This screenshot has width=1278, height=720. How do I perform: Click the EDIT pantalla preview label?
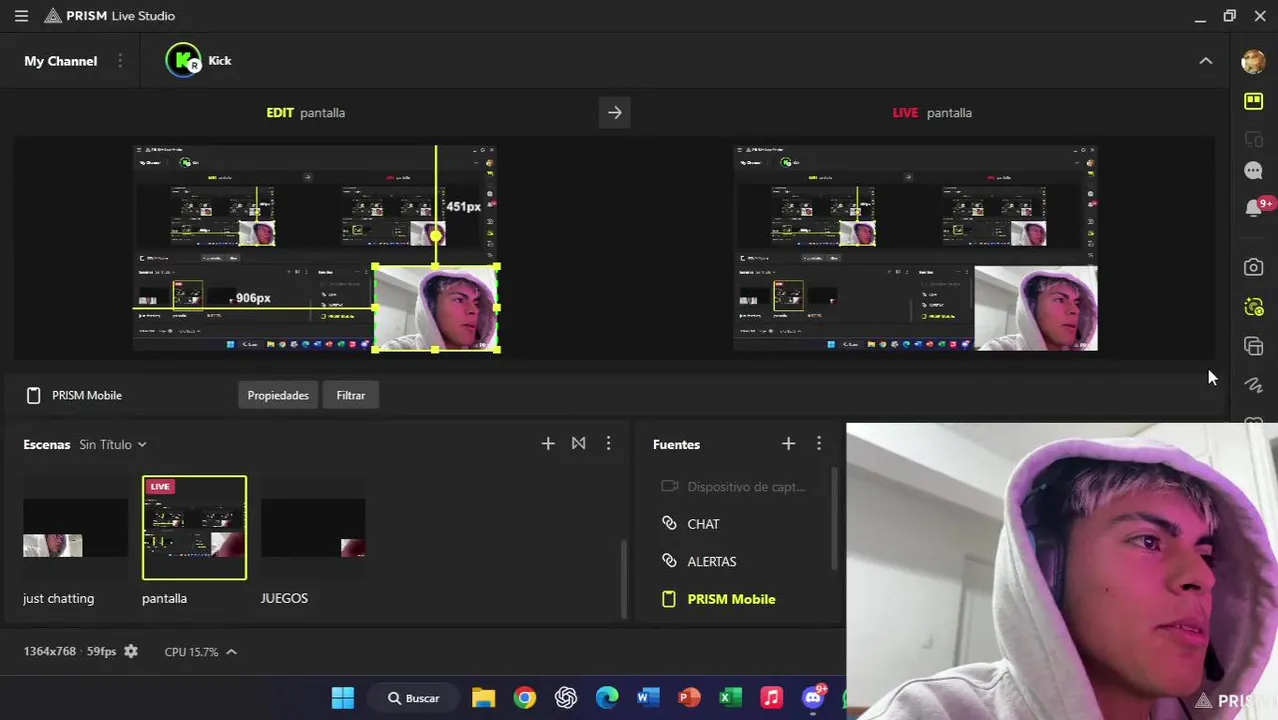pos(305,113)
